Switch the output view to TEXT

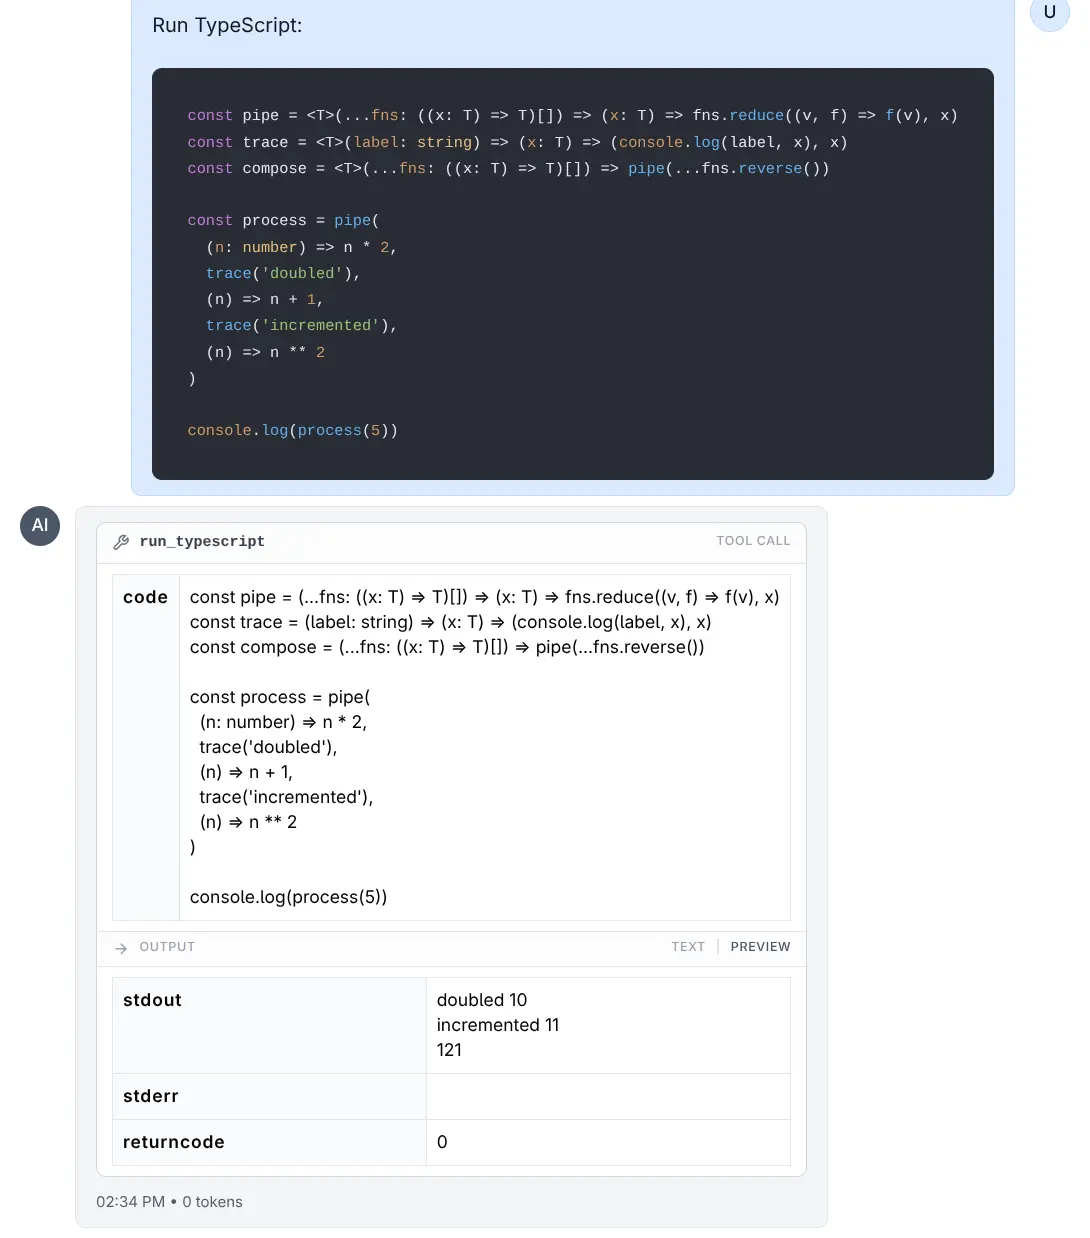tap(688, 946)
